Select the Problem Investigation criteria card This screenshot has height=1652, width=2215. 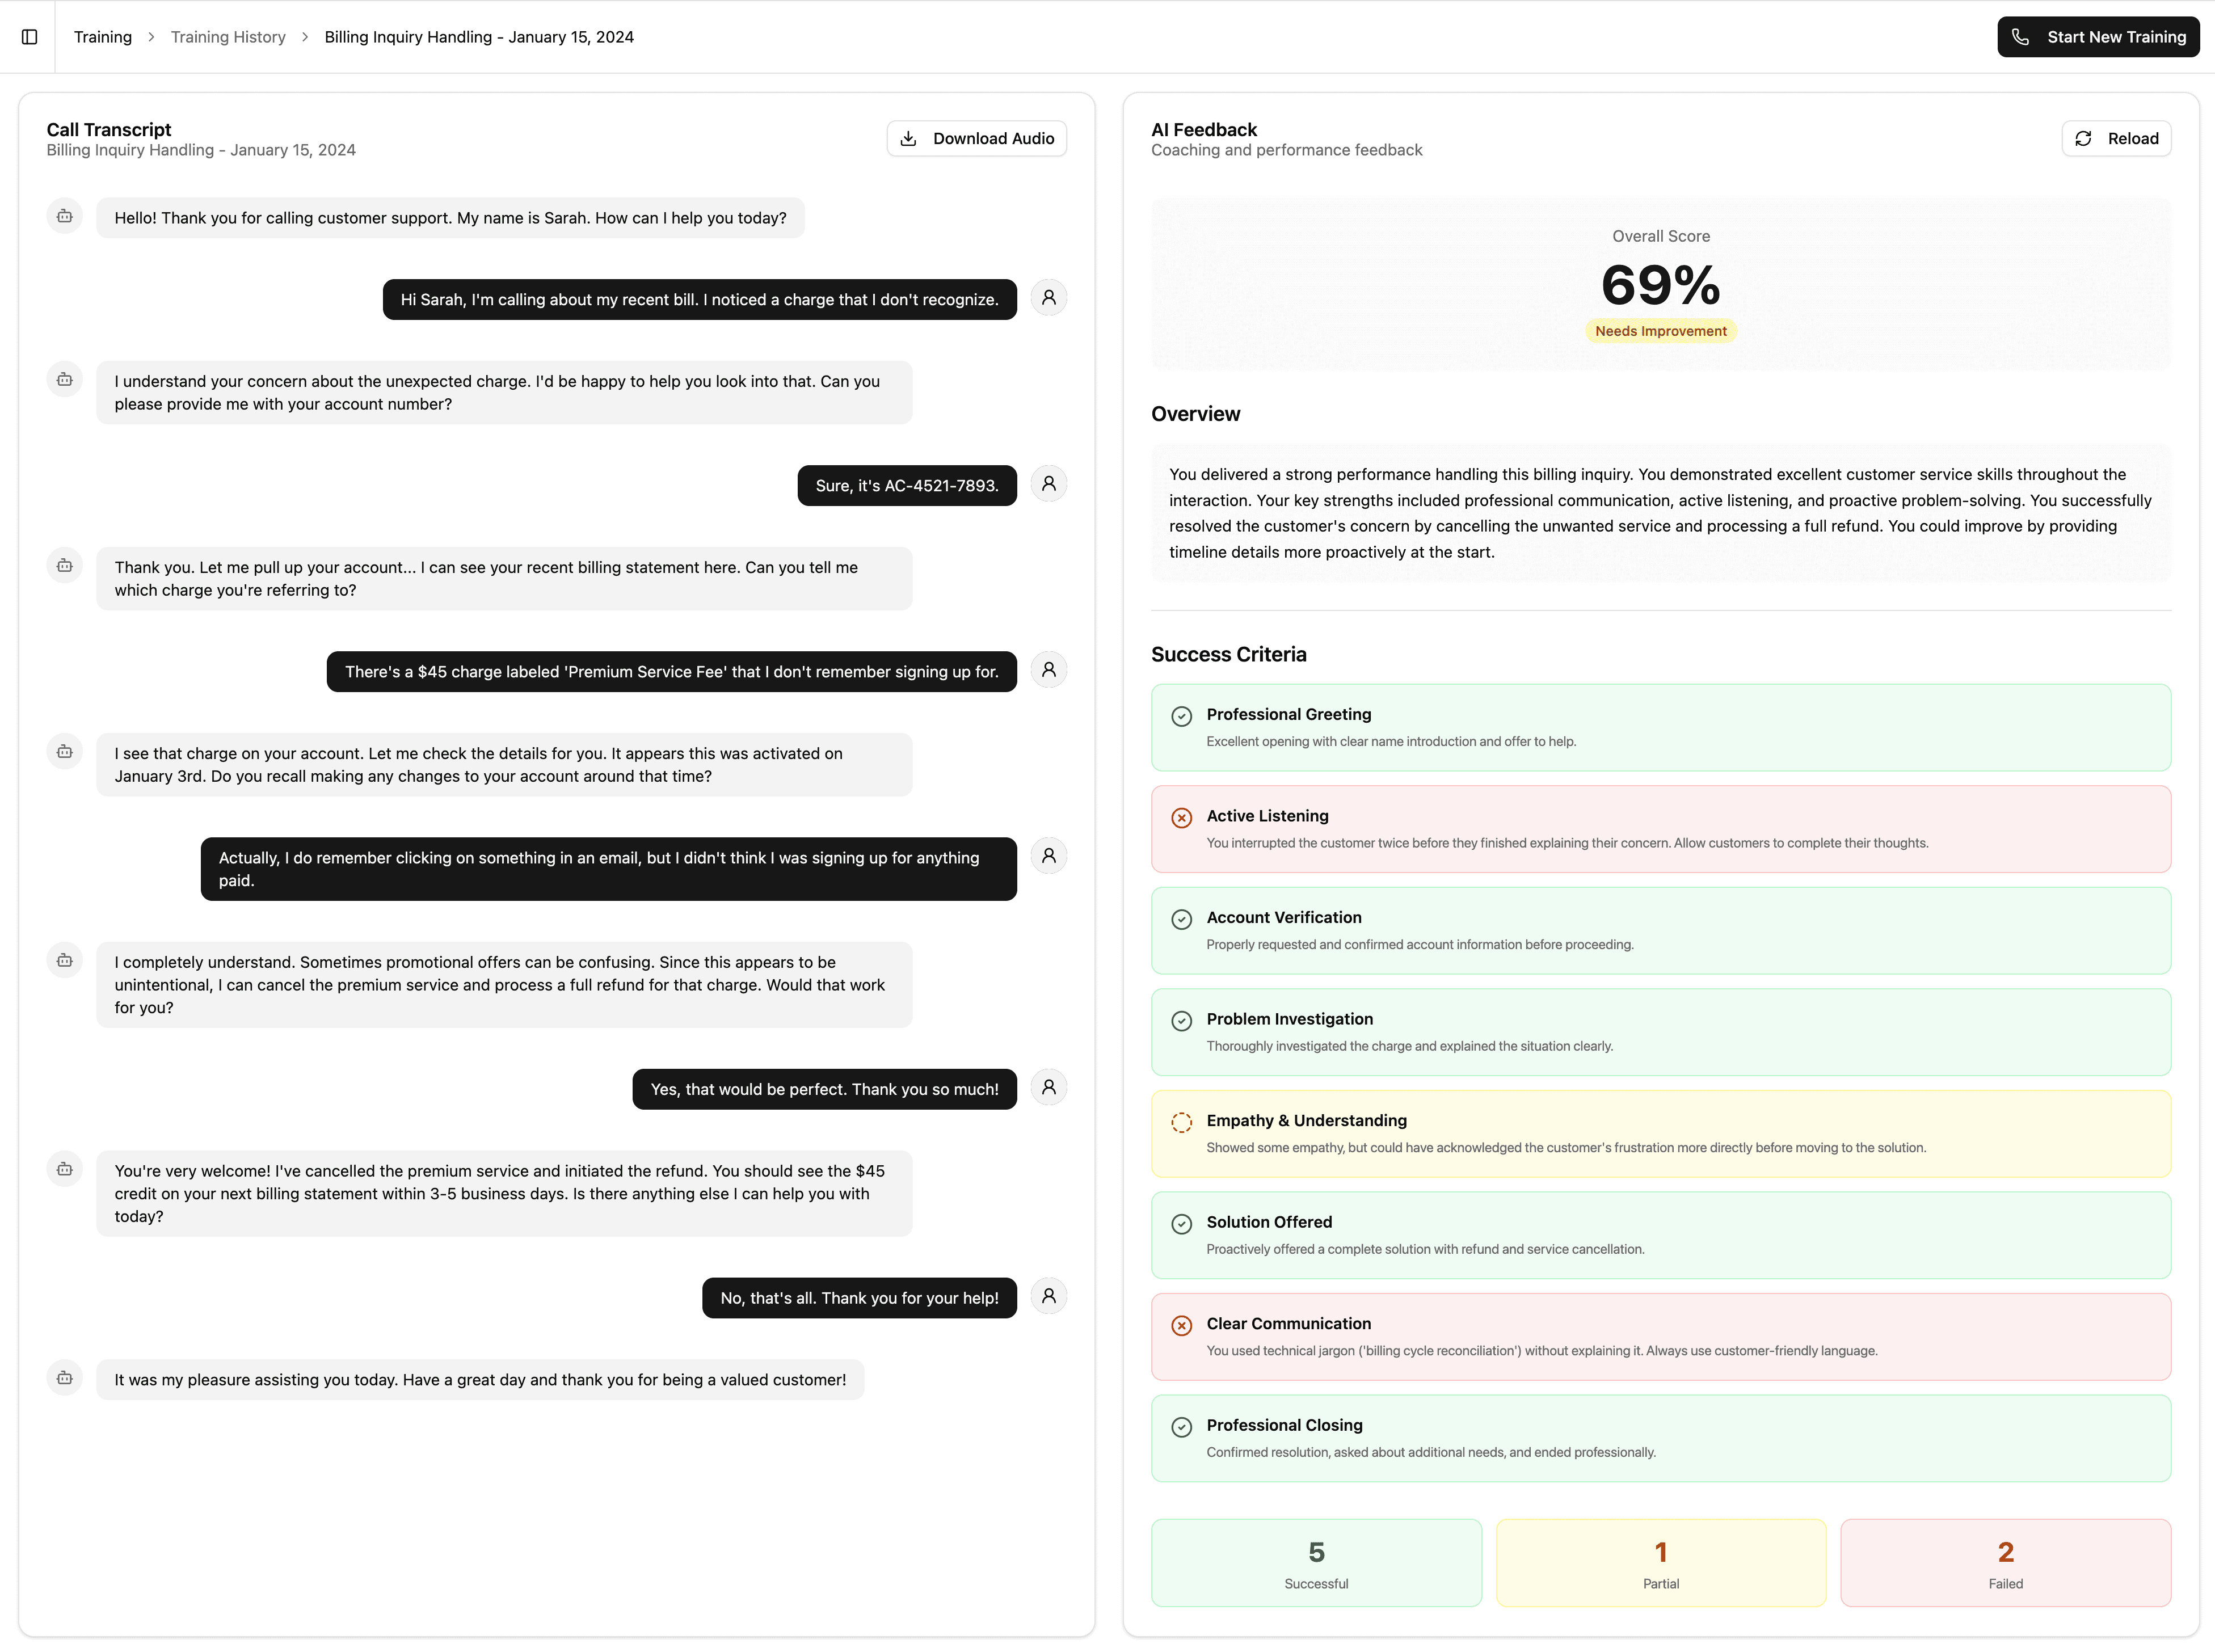1660,1032
